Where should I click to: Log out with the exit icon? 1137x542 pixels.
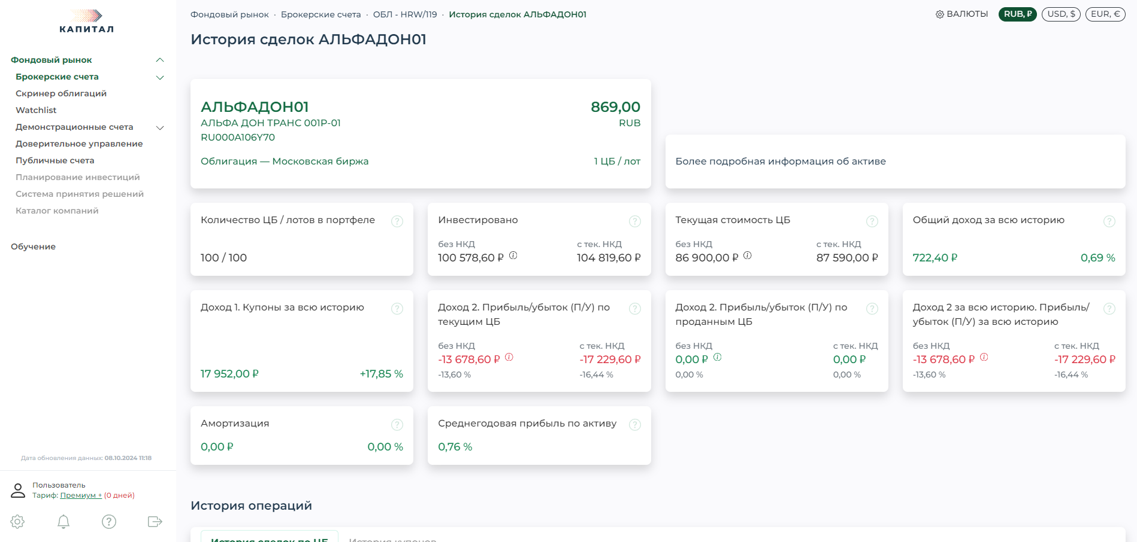(154, 521)
